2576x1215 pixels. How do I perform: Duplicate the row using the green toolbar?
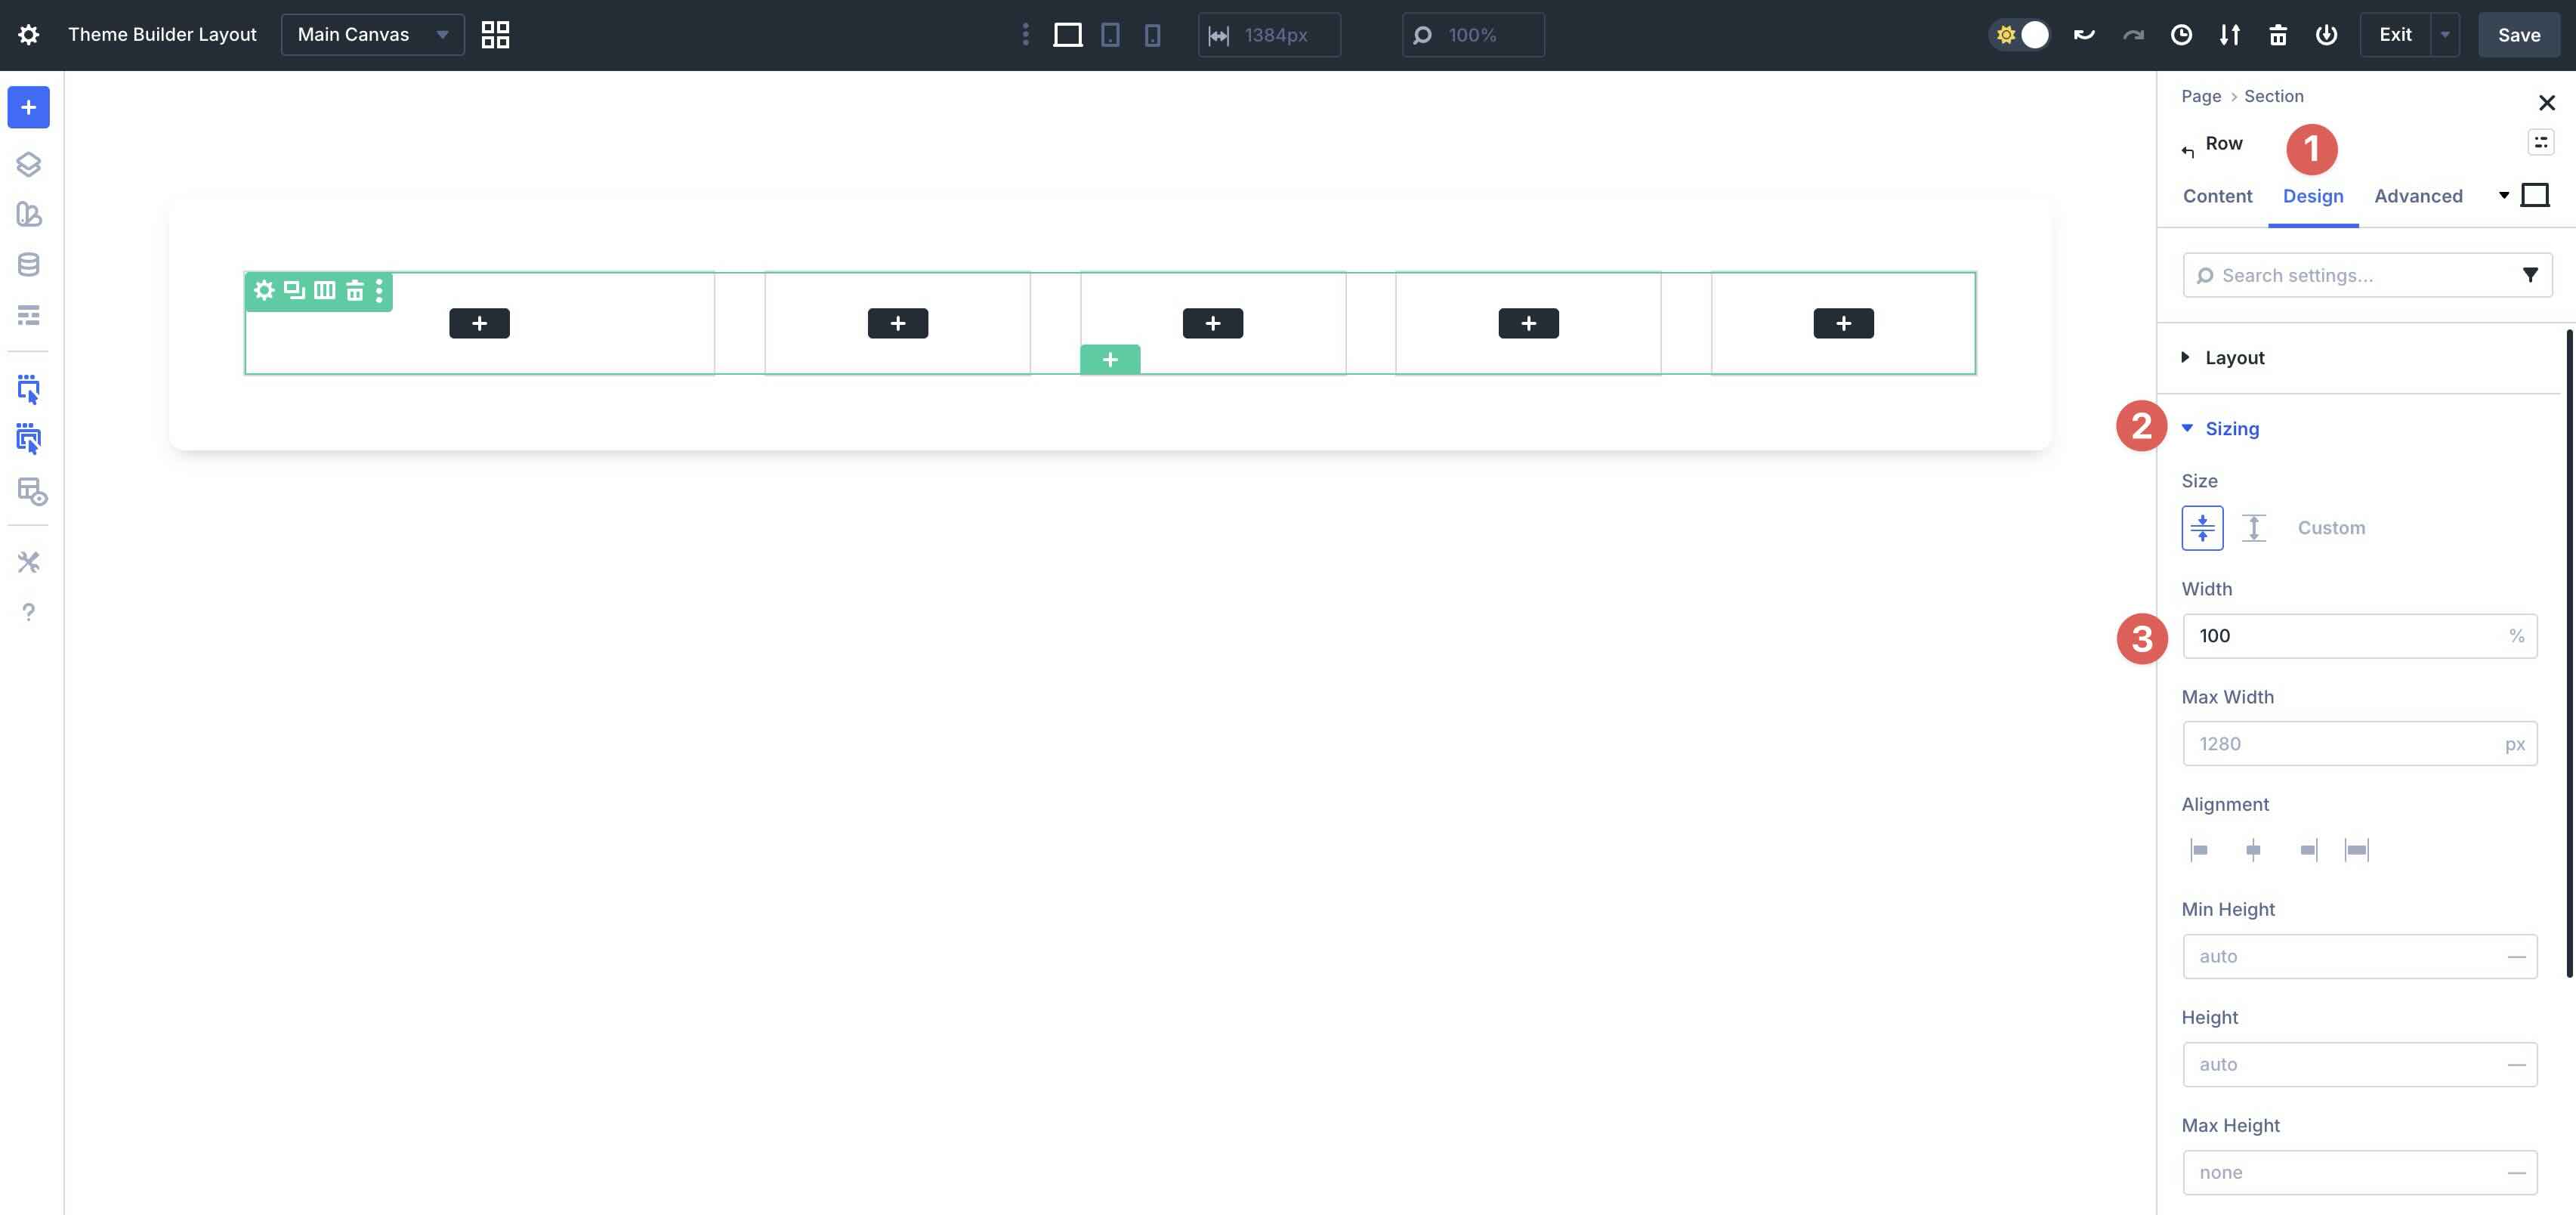click(x=293, y=291)
